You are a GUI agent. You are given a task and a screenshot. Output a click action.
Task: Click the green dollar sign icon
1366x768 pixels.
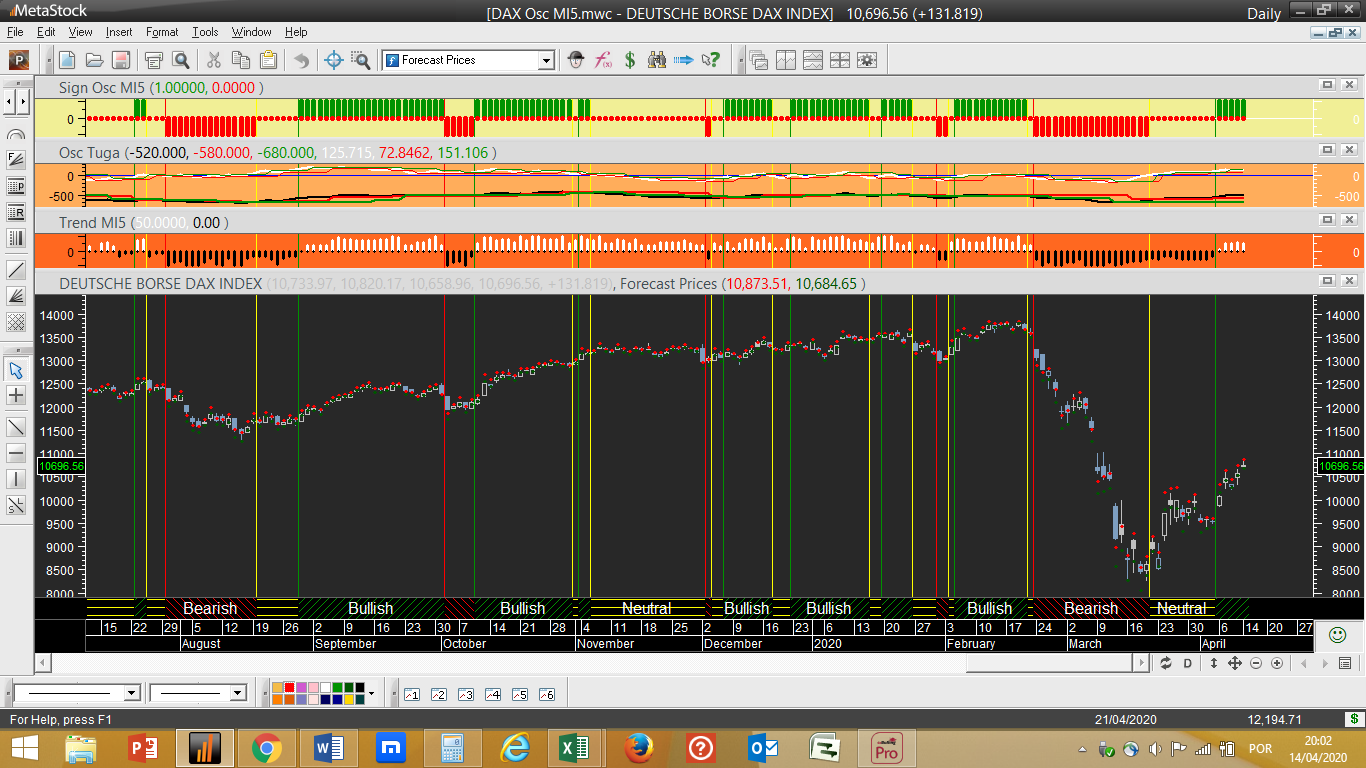point(630,60)
